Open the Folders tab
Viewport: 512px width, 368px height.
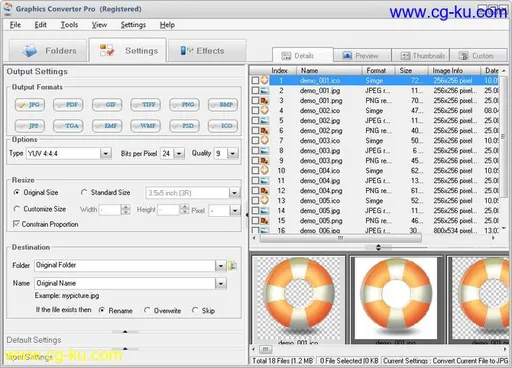point(48,51)
